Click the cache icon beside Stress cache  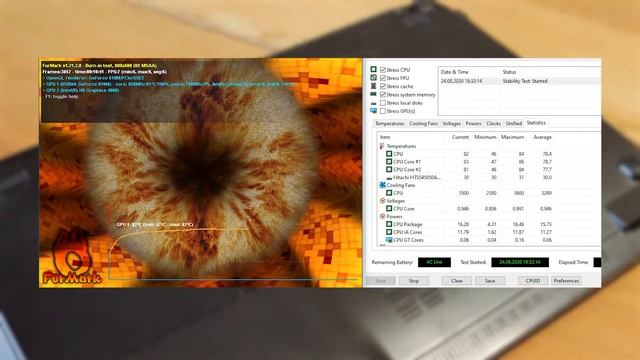[373, 86]
